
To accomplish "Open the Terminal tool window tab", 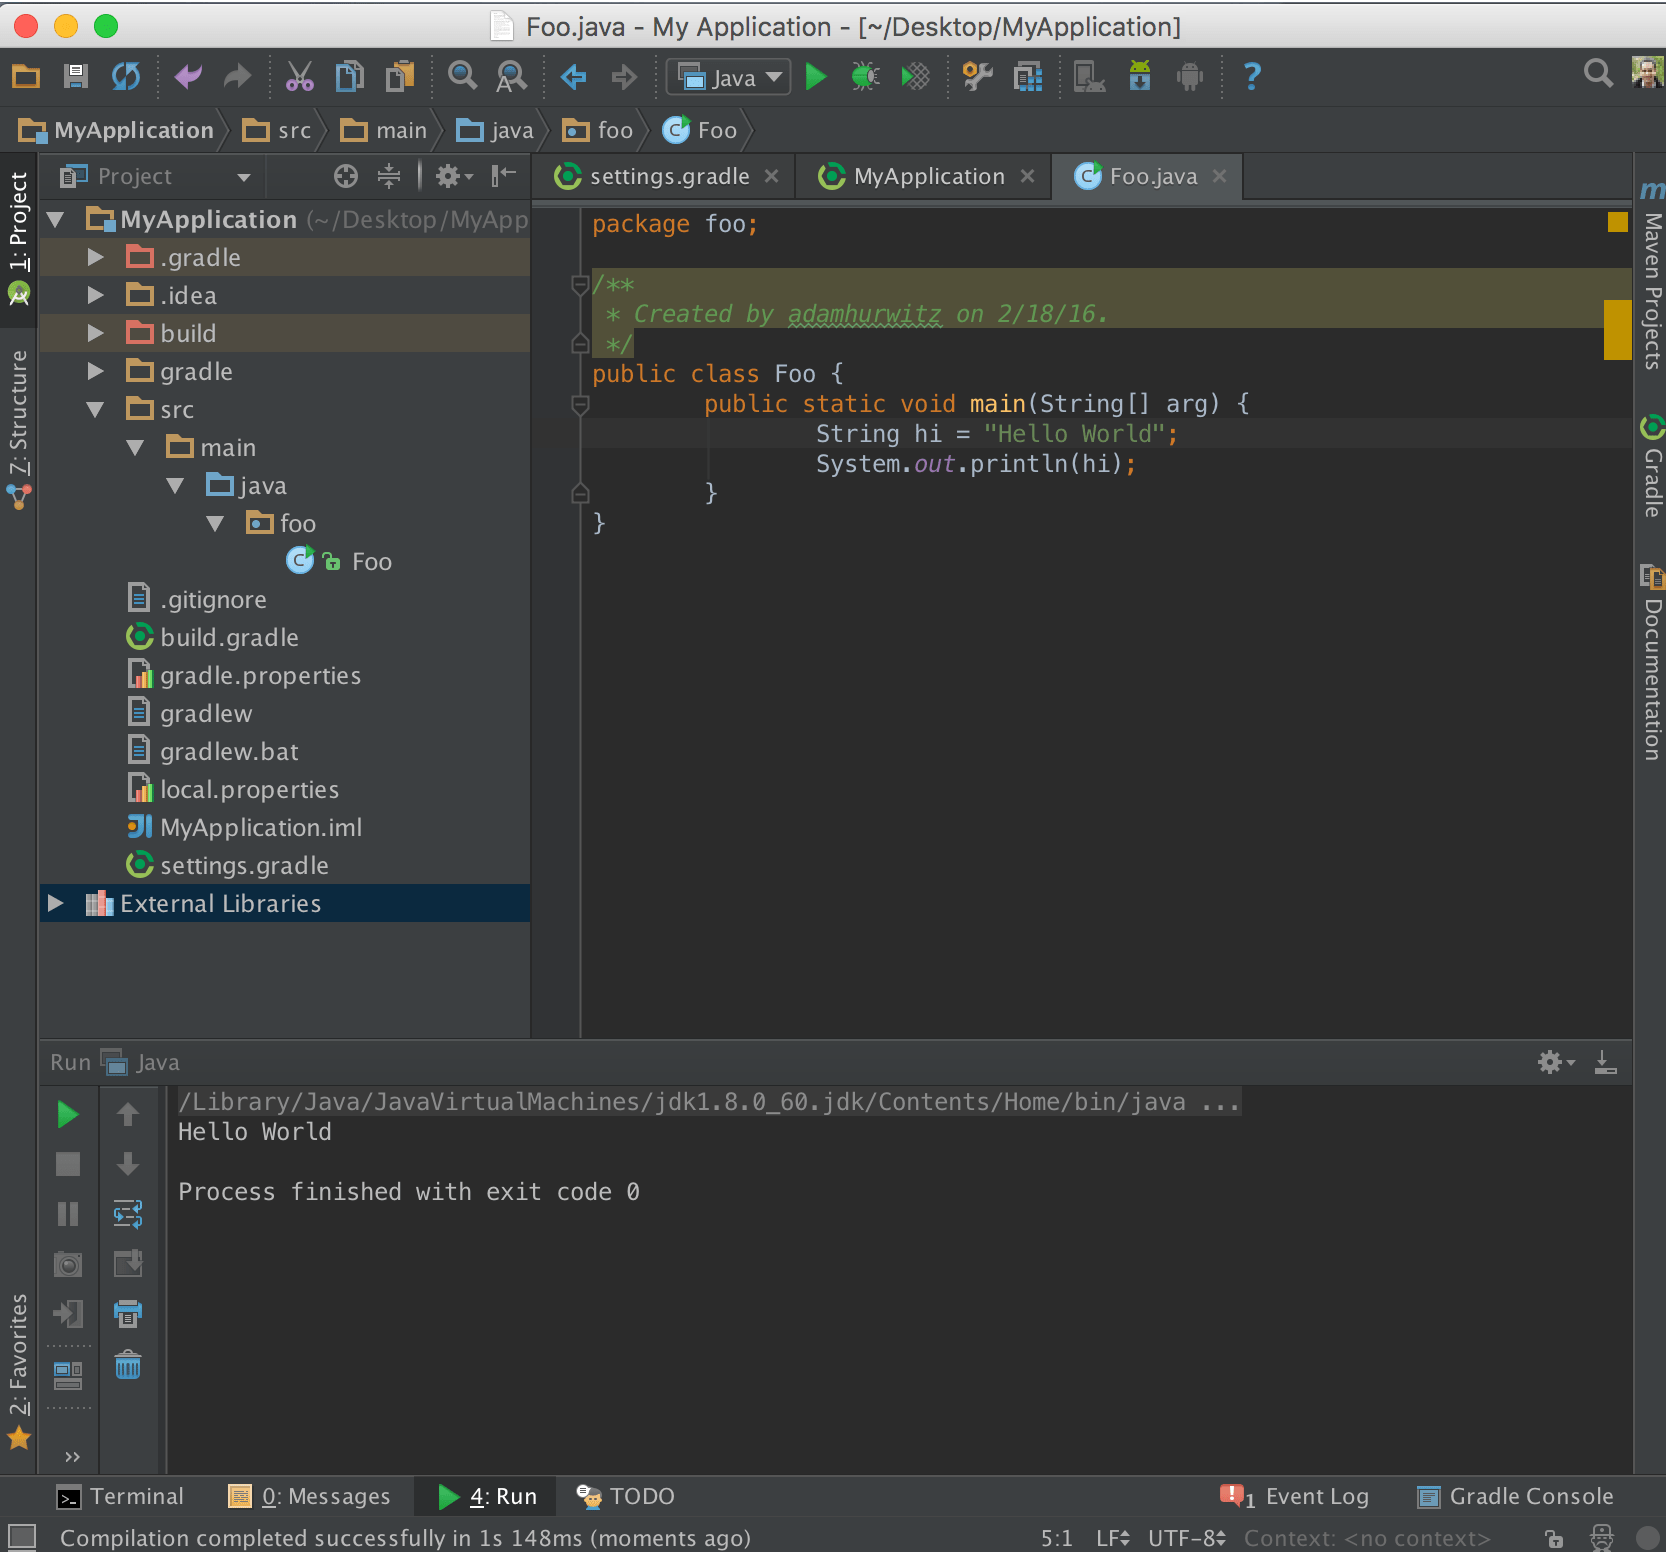I will pos(121,1496).
